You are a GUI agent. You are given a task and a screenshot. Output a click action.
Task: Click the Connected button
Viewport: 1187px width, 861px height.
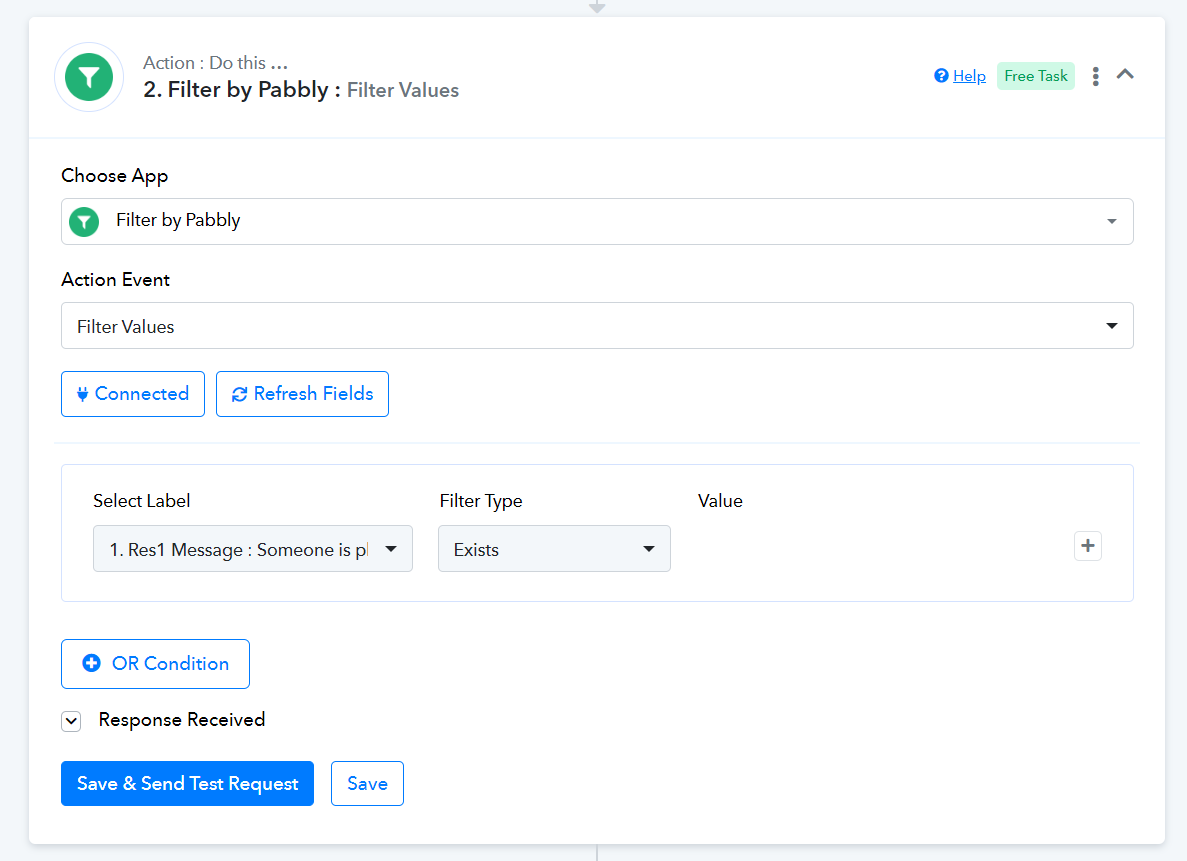(132, 394)
